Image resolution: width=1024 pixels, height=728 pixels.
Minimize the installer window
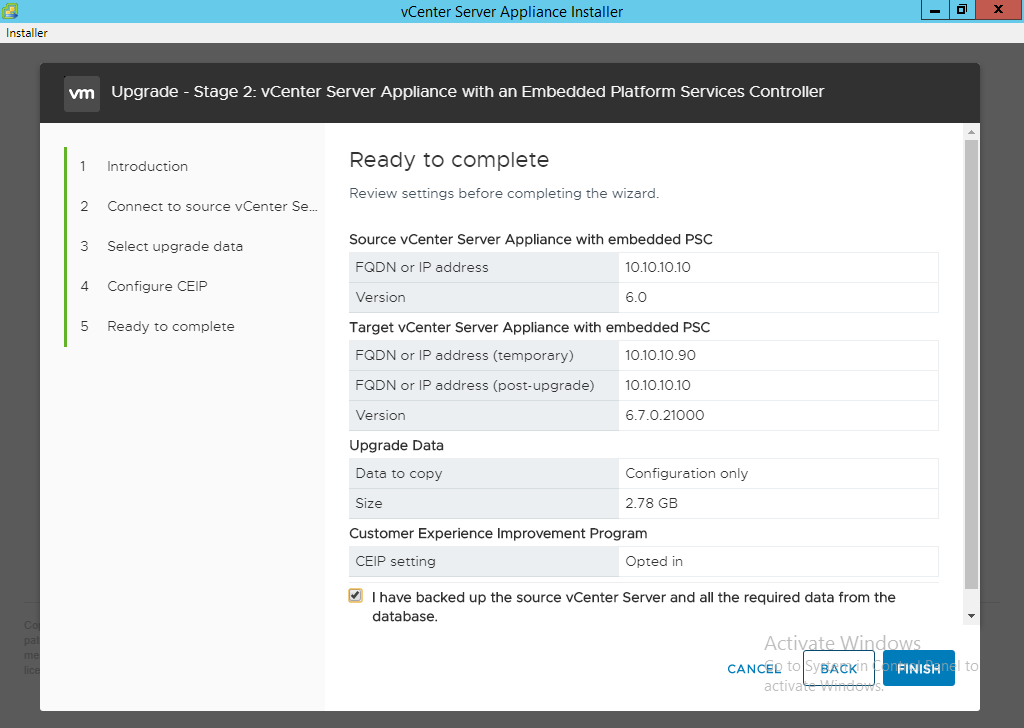935,10
